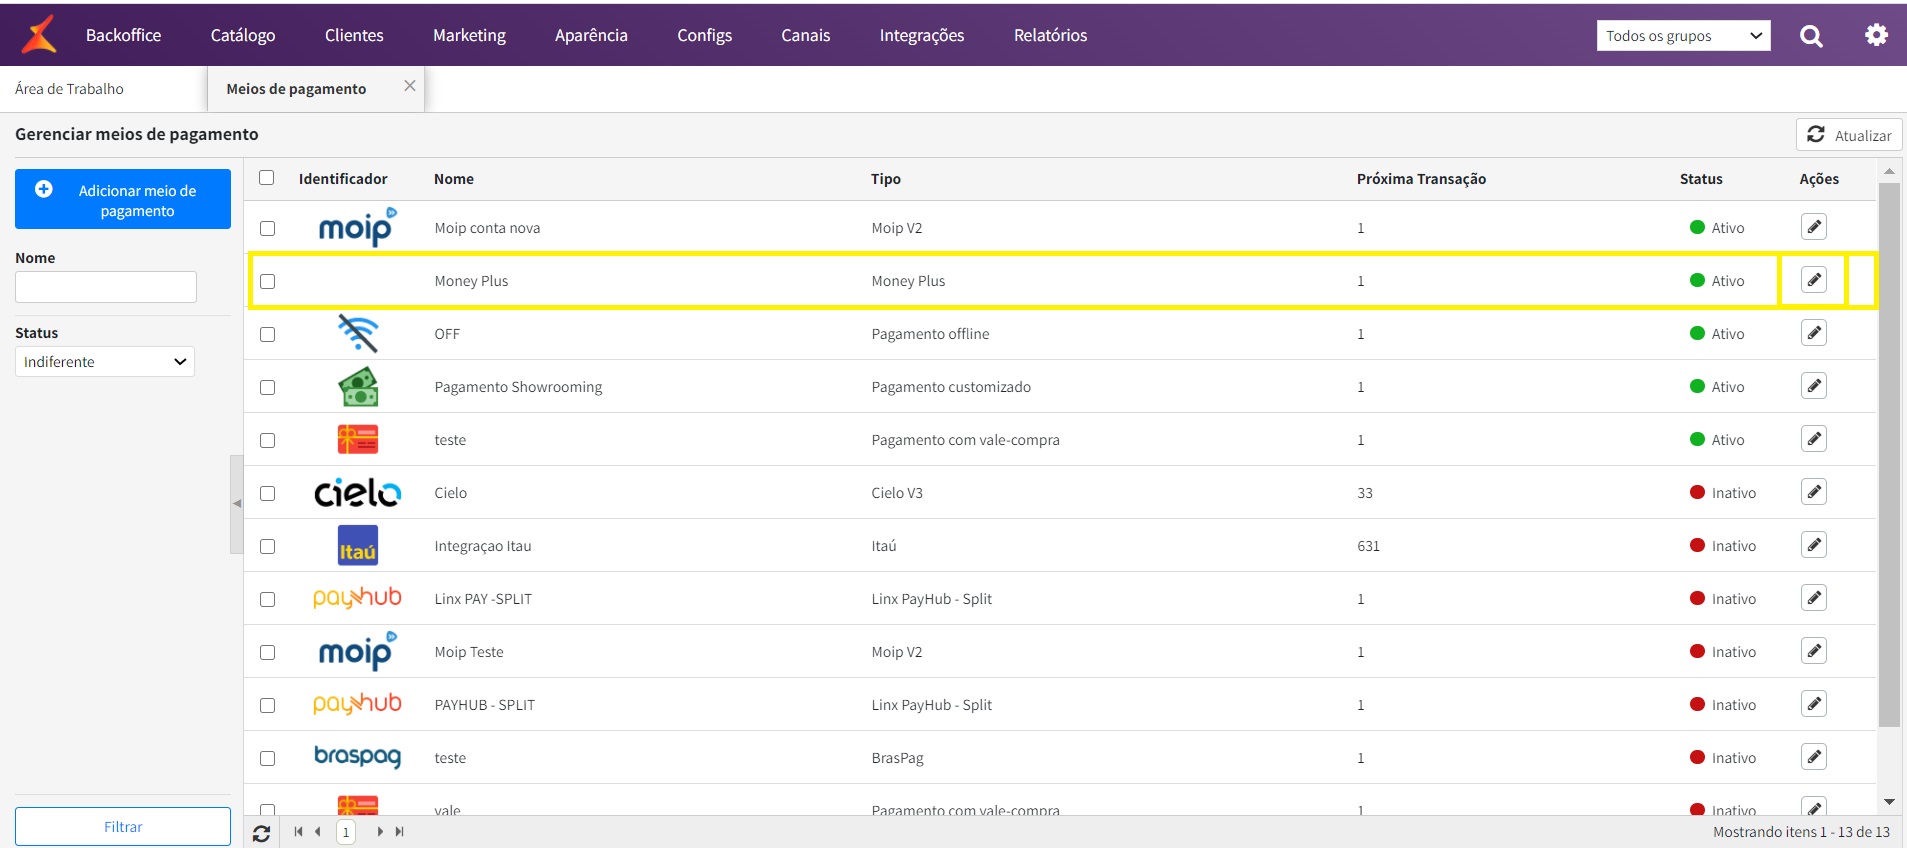Click the Cielo logo thumbnail
This screenshot has width=1907, height=848.
[x=357, y=492]
